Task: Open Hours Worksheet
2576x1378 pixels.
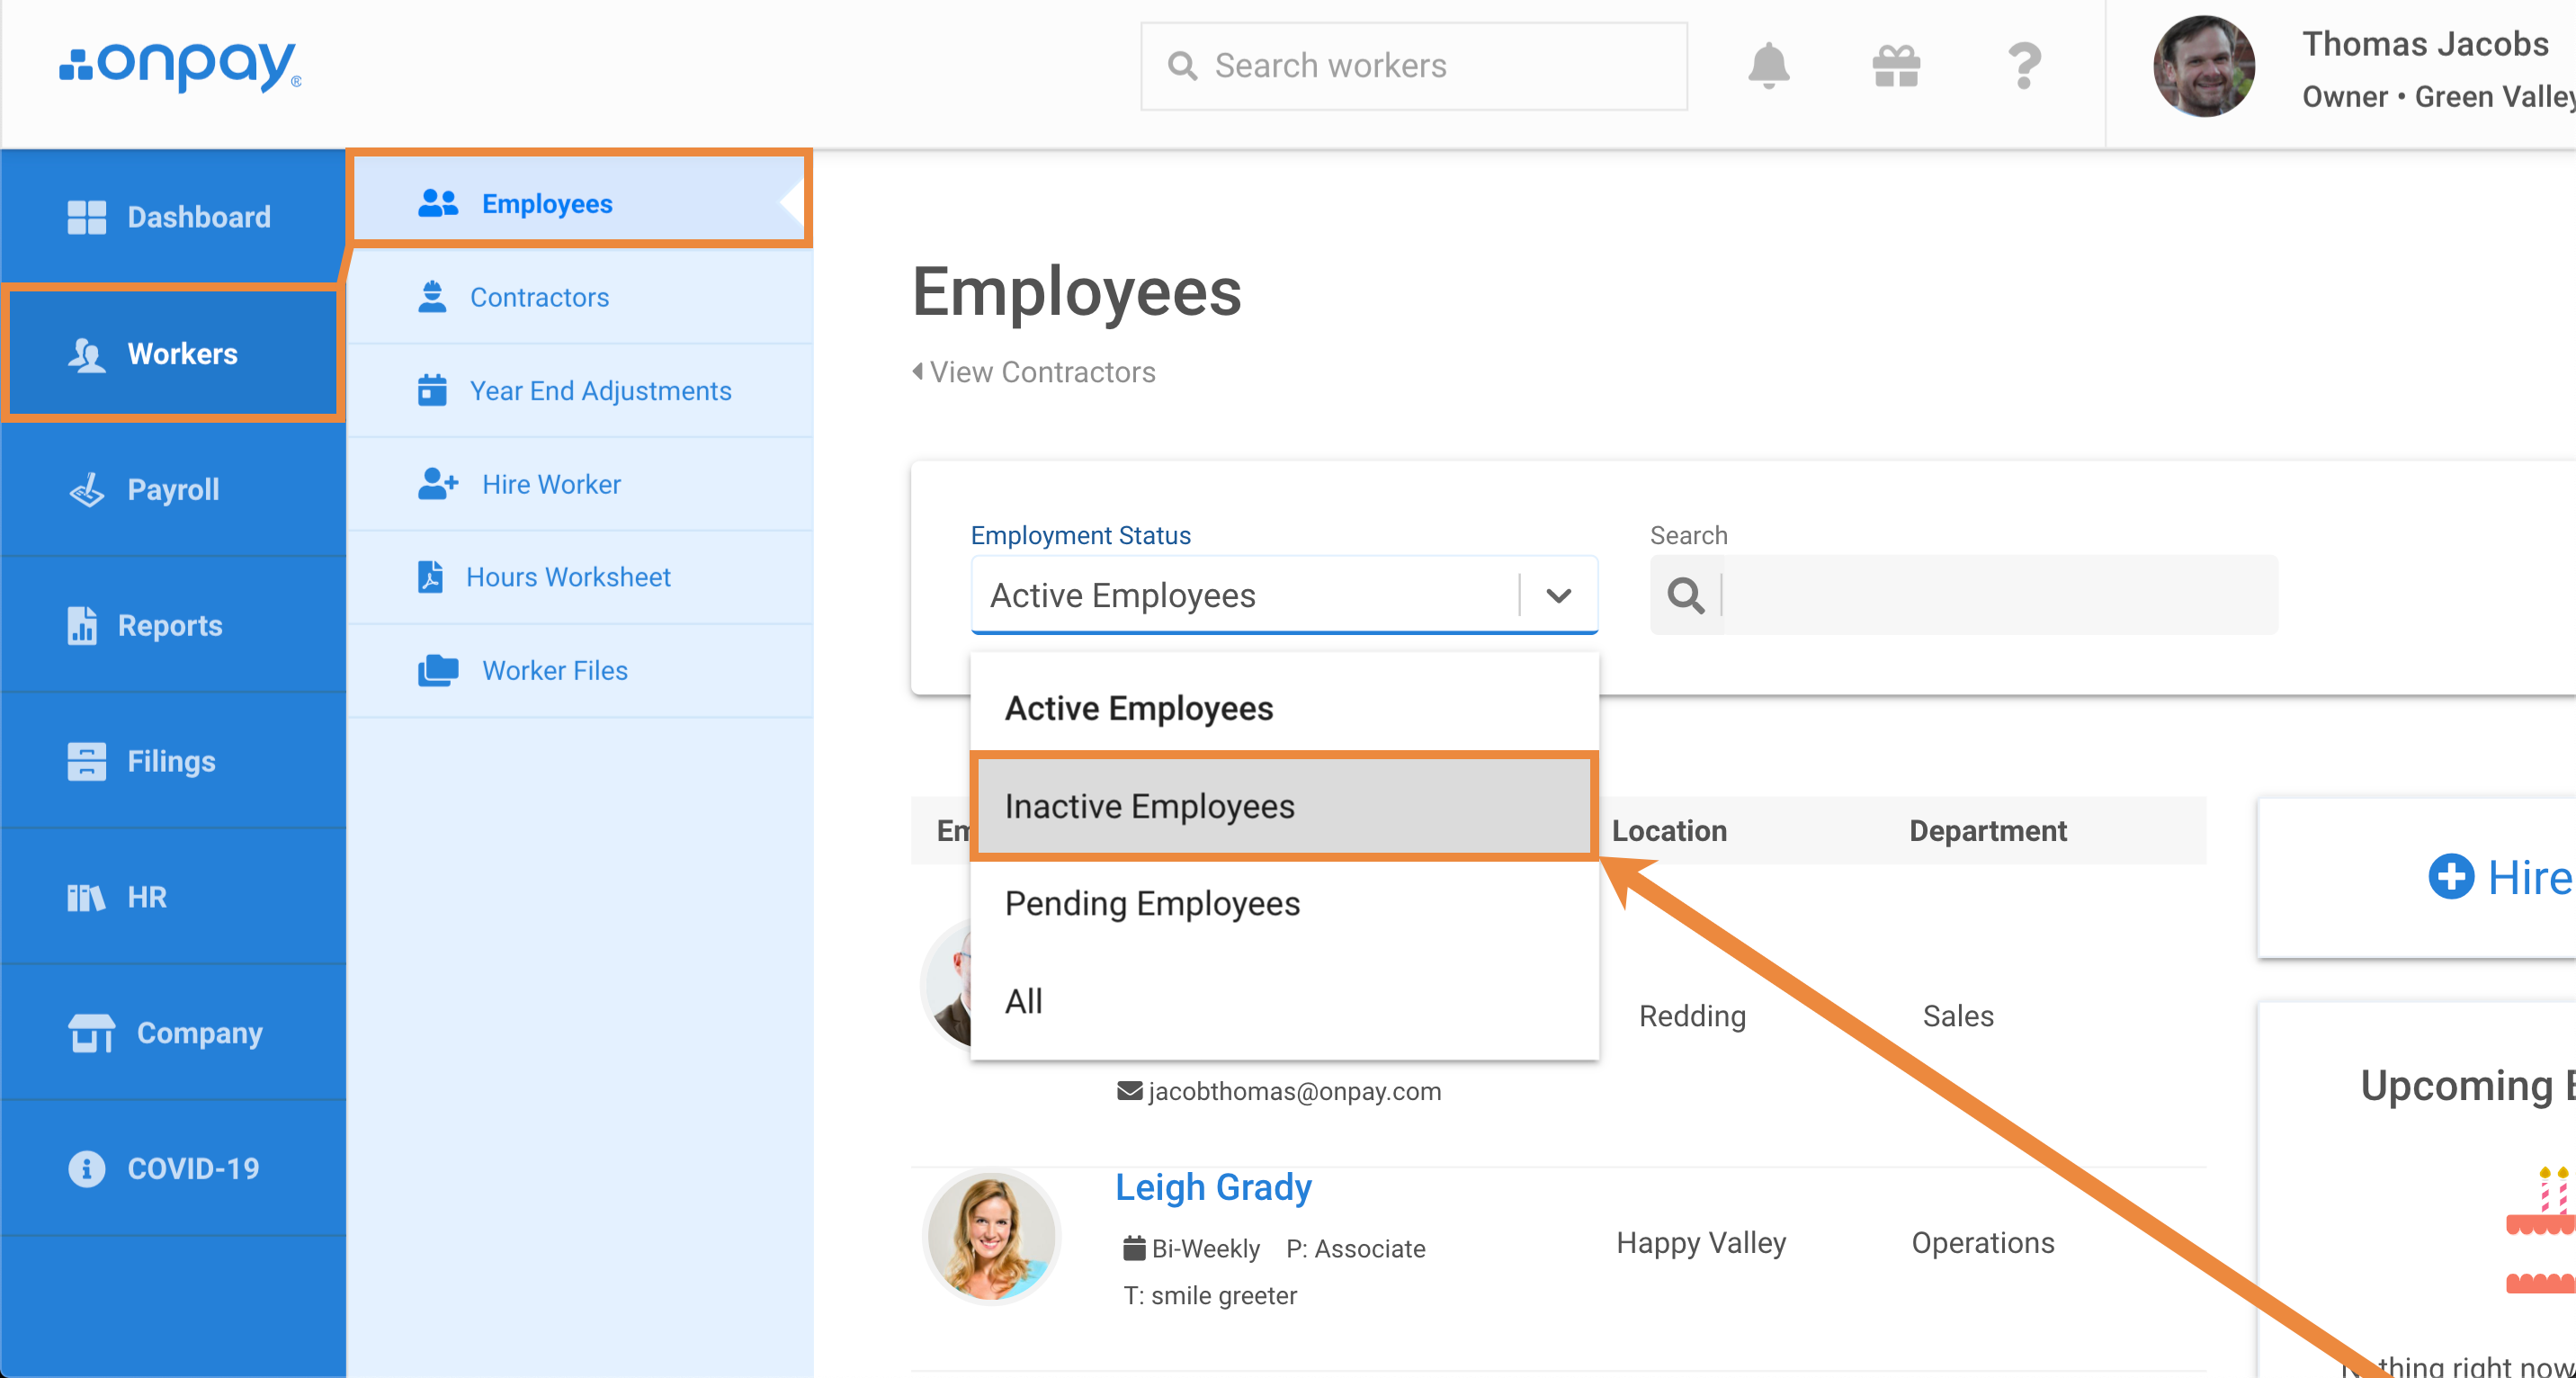Action: click(x=579, y=577)
